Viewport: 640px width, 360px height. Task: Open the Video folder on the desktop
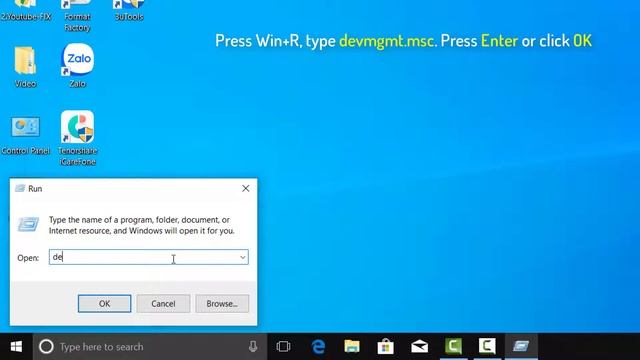25,66
